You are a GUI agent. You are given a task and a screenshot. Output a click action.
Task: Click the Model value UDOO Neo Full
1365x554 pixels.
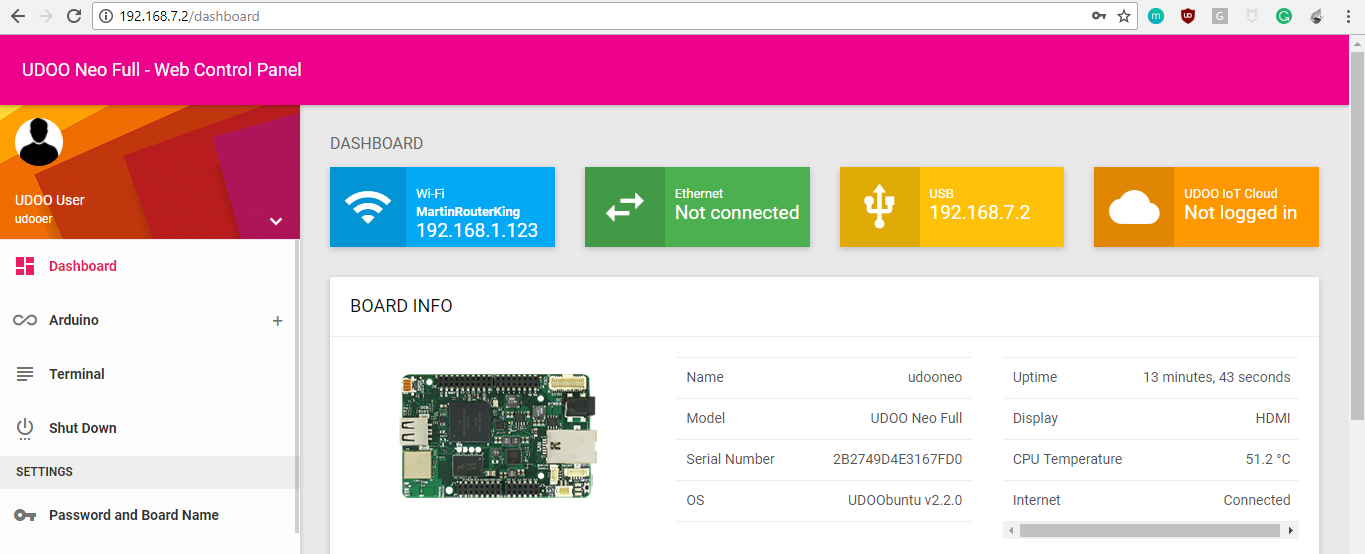[916, 418]
